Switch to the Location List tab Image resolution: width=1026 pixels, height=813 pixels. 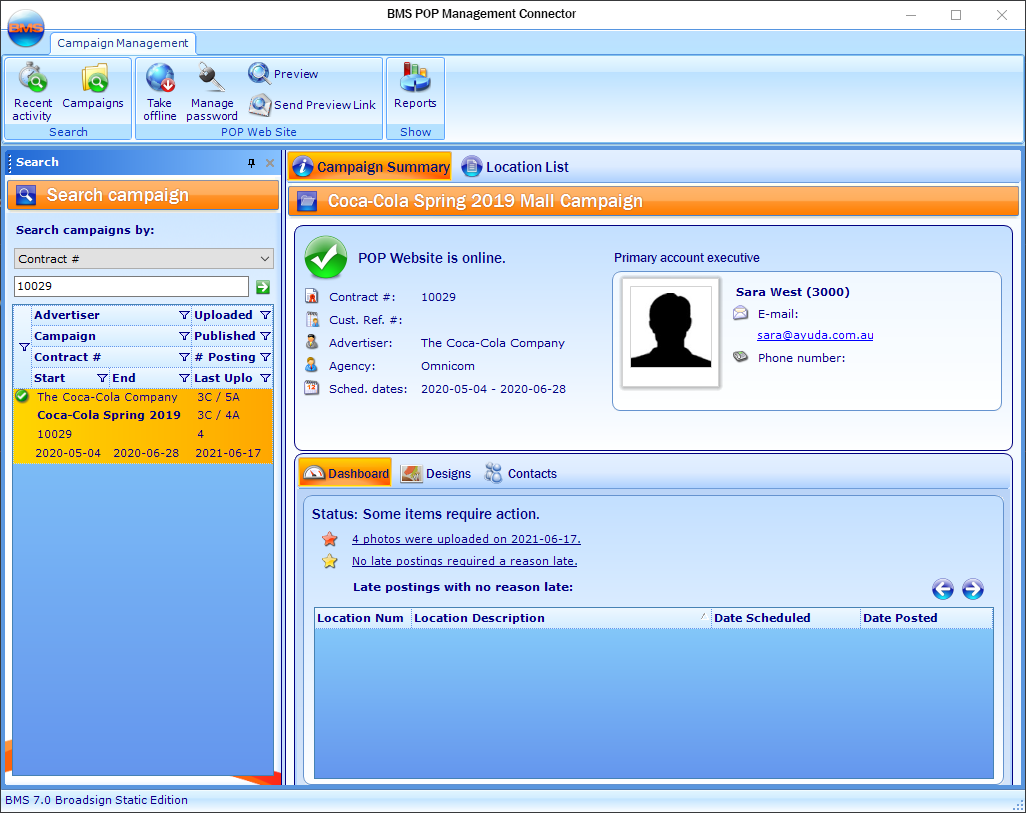point(515,167)
